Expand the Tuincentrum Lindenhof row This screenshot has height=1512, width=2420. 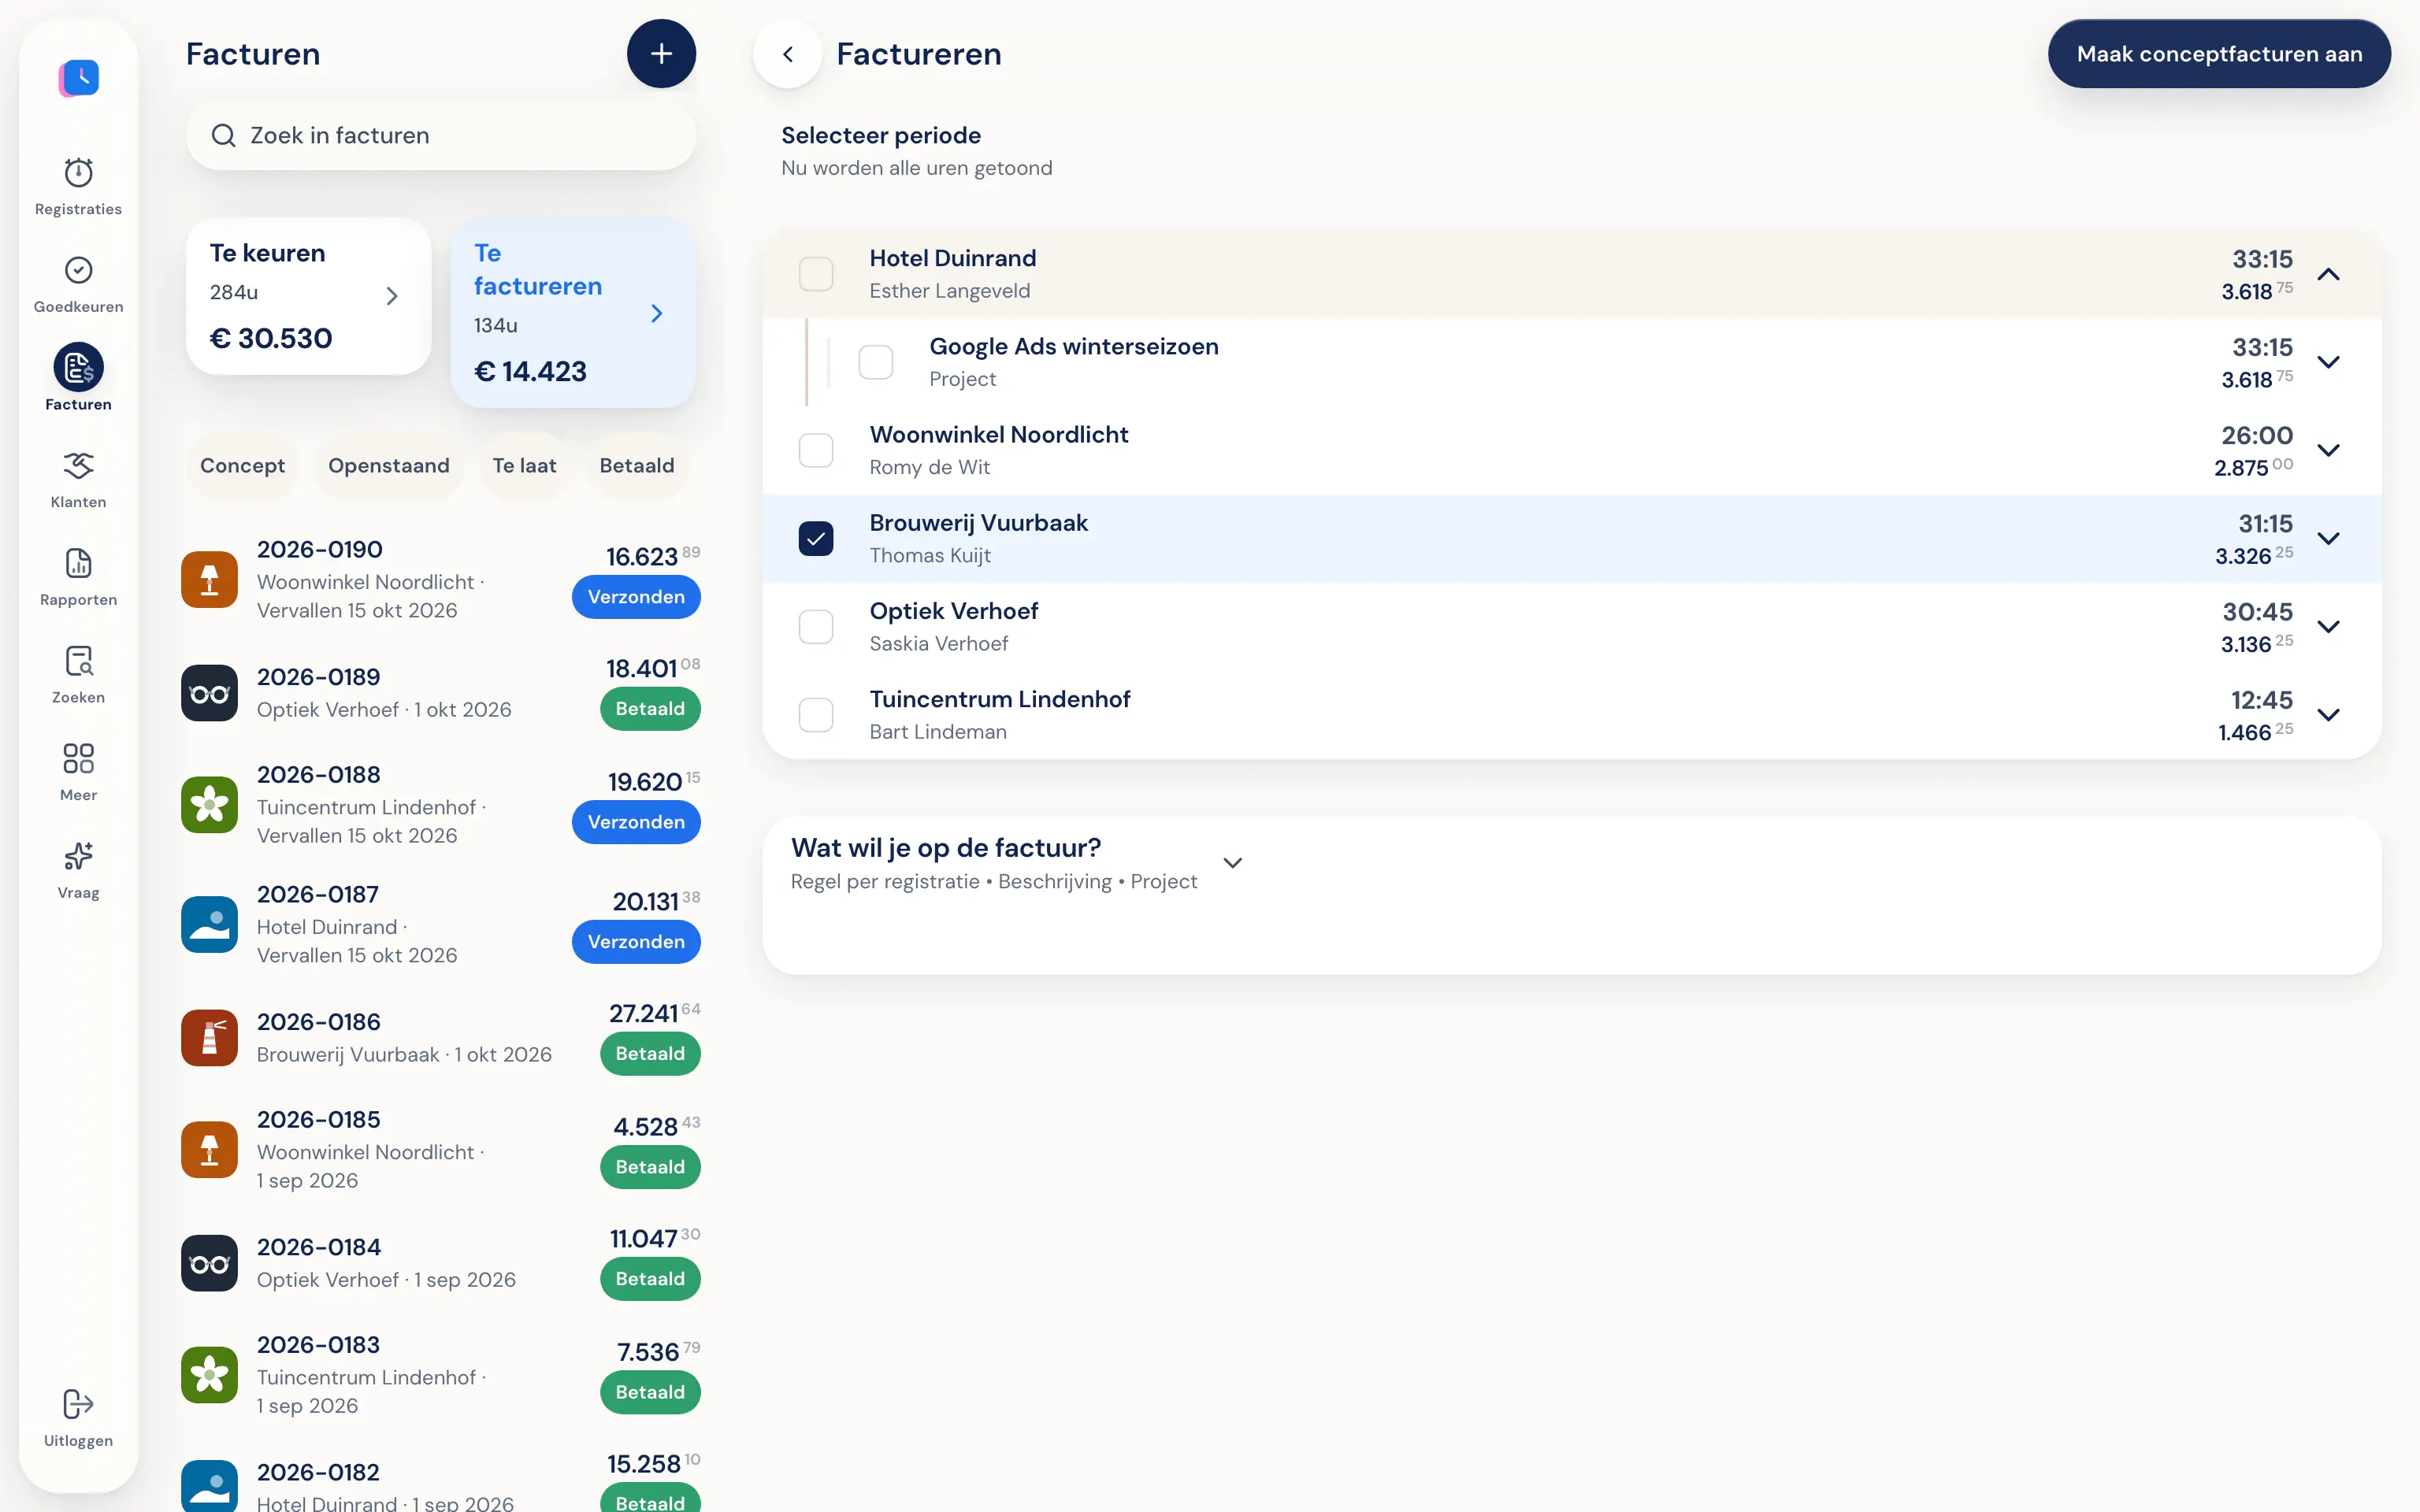pos(2329,715)
